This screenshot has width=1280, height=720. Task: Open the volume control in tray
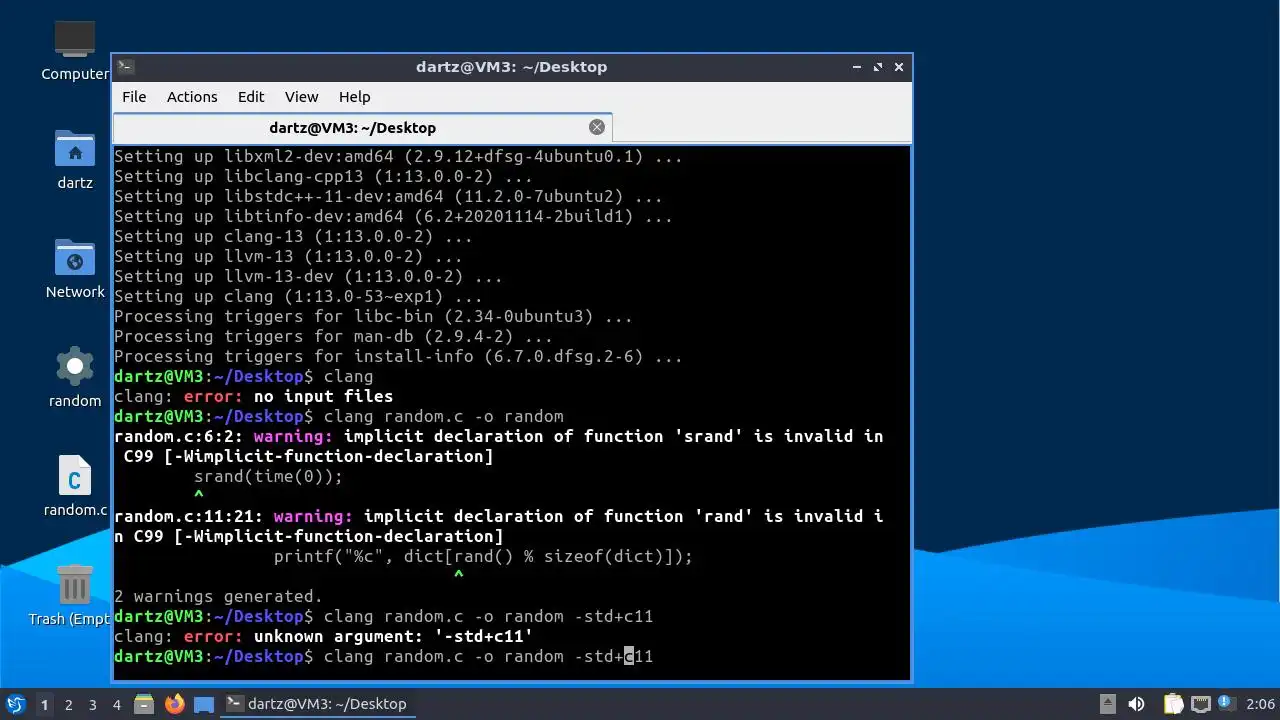point(1136,704)
